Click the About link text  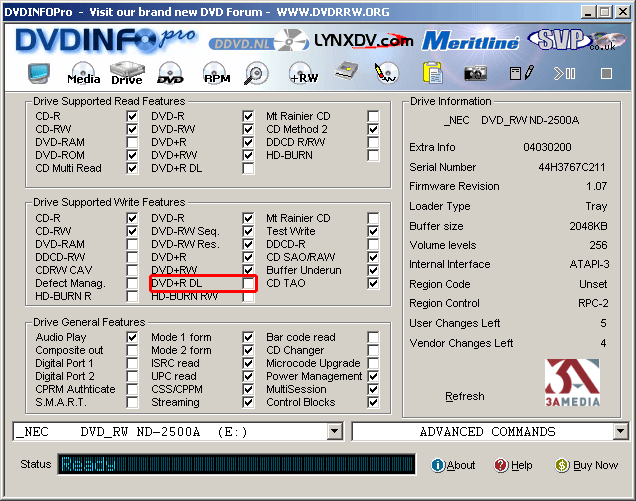461,465
